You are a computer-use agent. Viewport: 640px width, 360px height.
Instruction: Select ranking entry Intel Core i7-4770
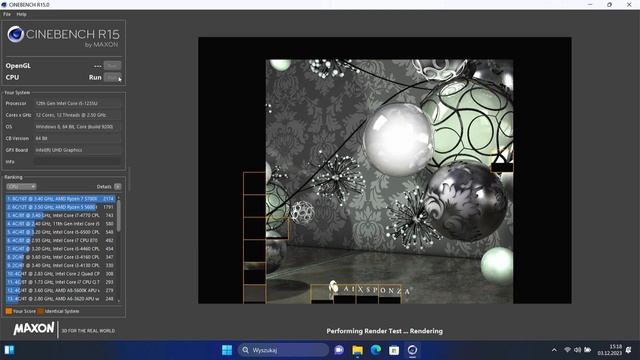(61, 216)
